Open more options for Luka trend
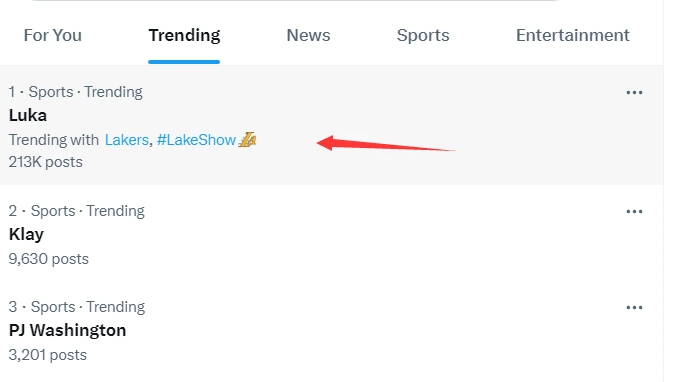The width and height of the screenshot is (676, 382). [634, 93]
